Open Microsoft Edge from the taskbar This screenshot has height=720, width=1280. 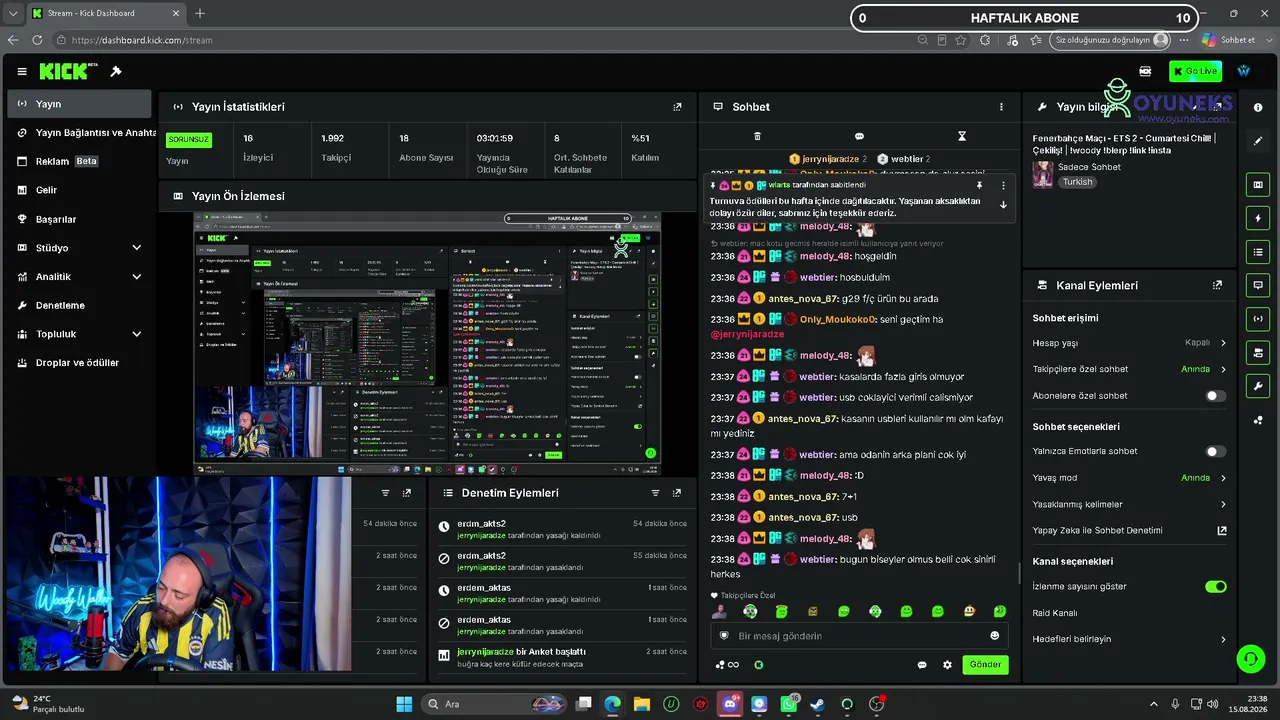point(613,704)
